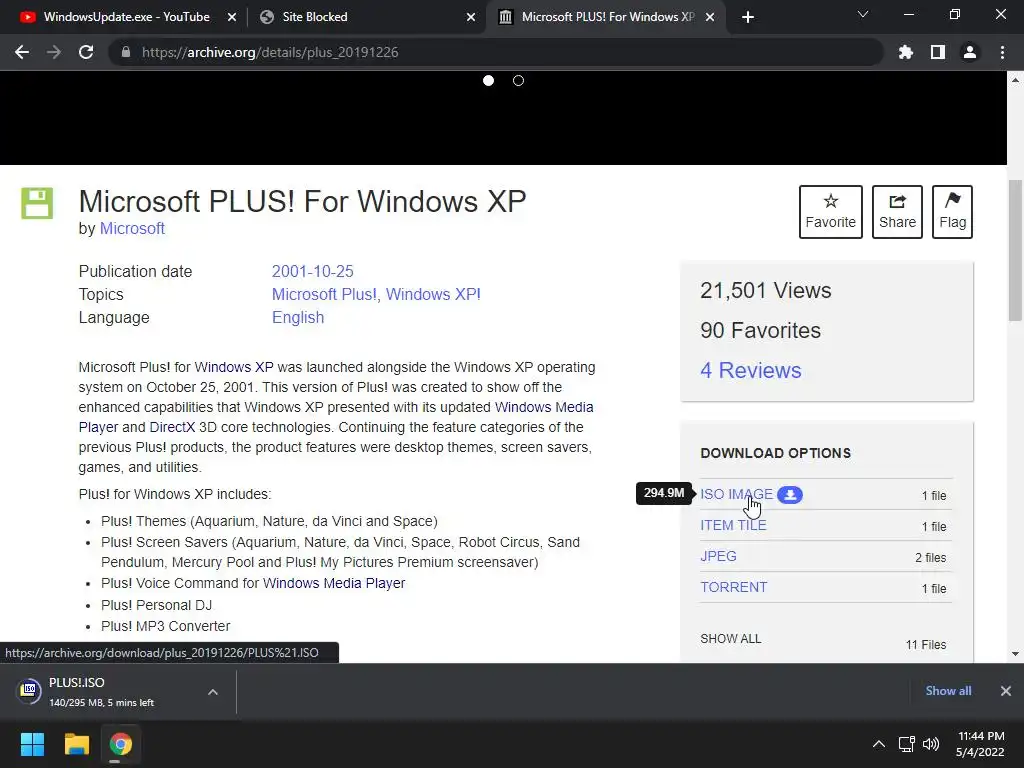Click the browser Back arrow
Viewport: 1024px width, 768px height.
(22, 52)
